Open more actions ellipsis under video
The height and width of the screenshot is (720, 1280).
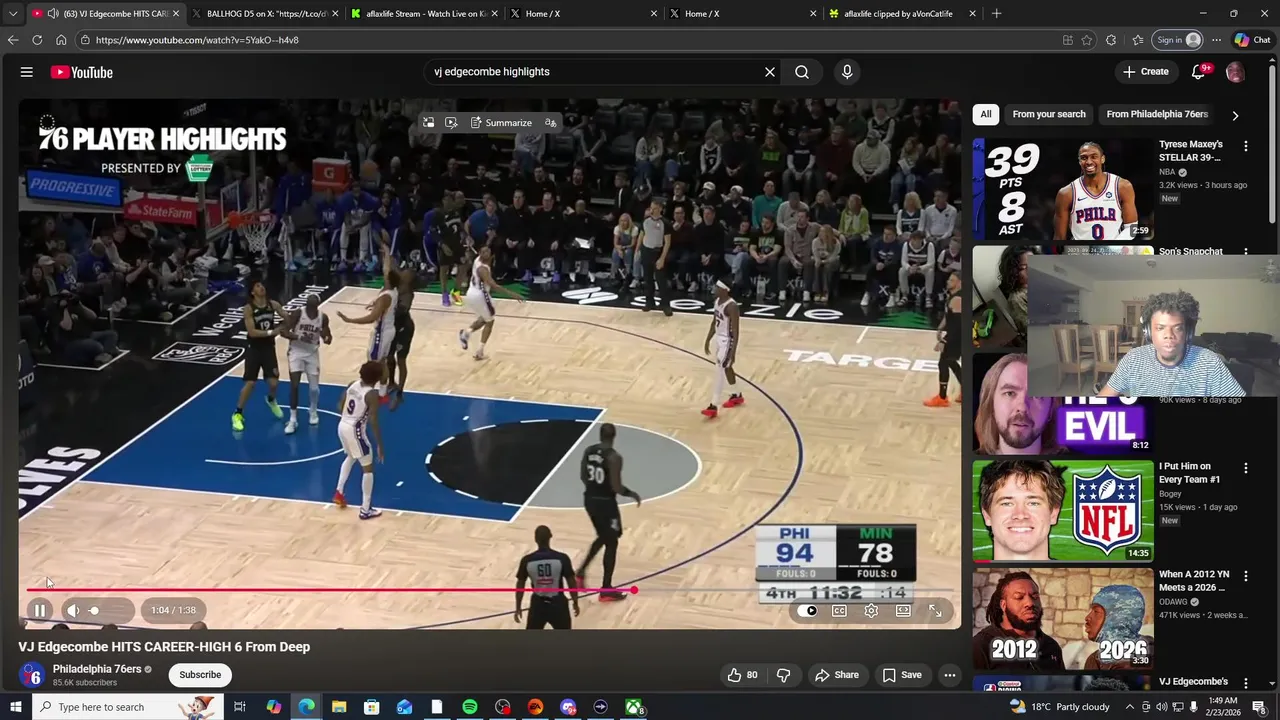pos(950,675)
